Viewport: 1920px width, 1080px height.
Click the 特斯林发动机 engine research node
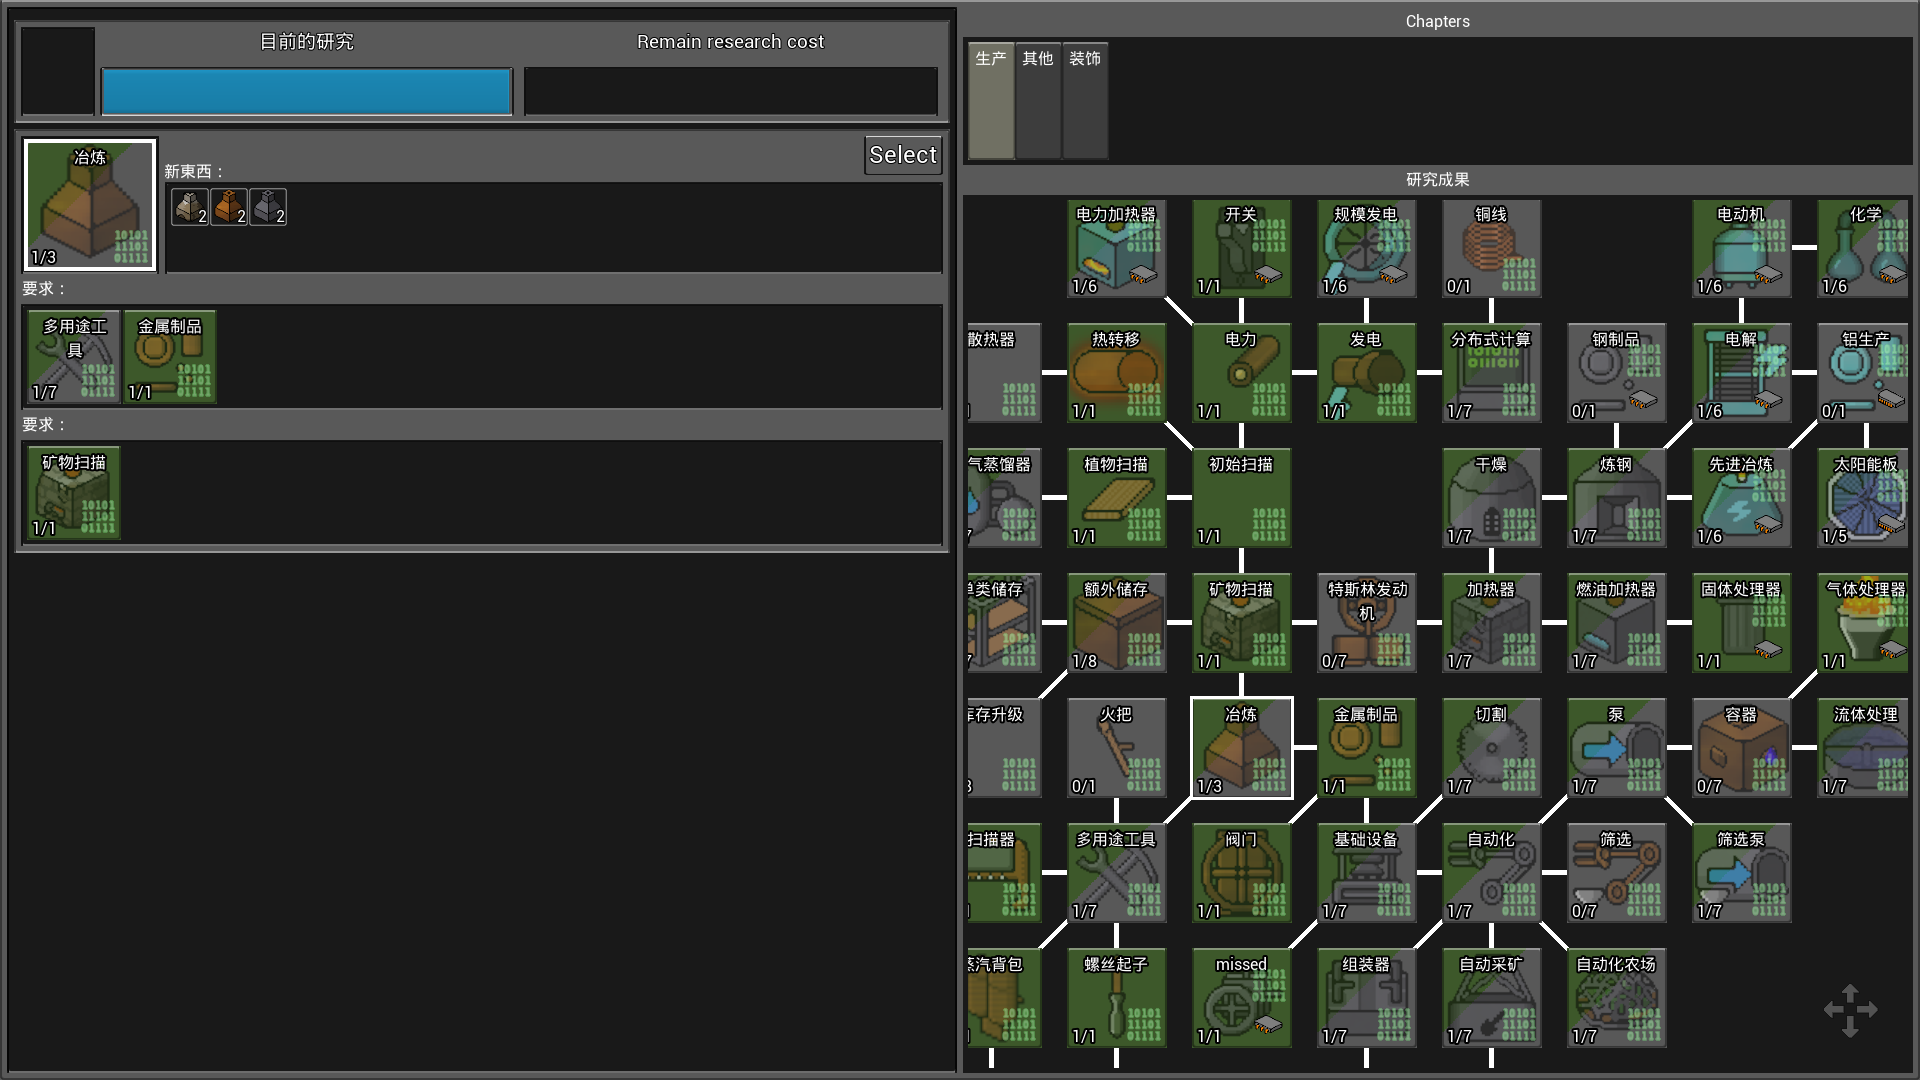1366,622
